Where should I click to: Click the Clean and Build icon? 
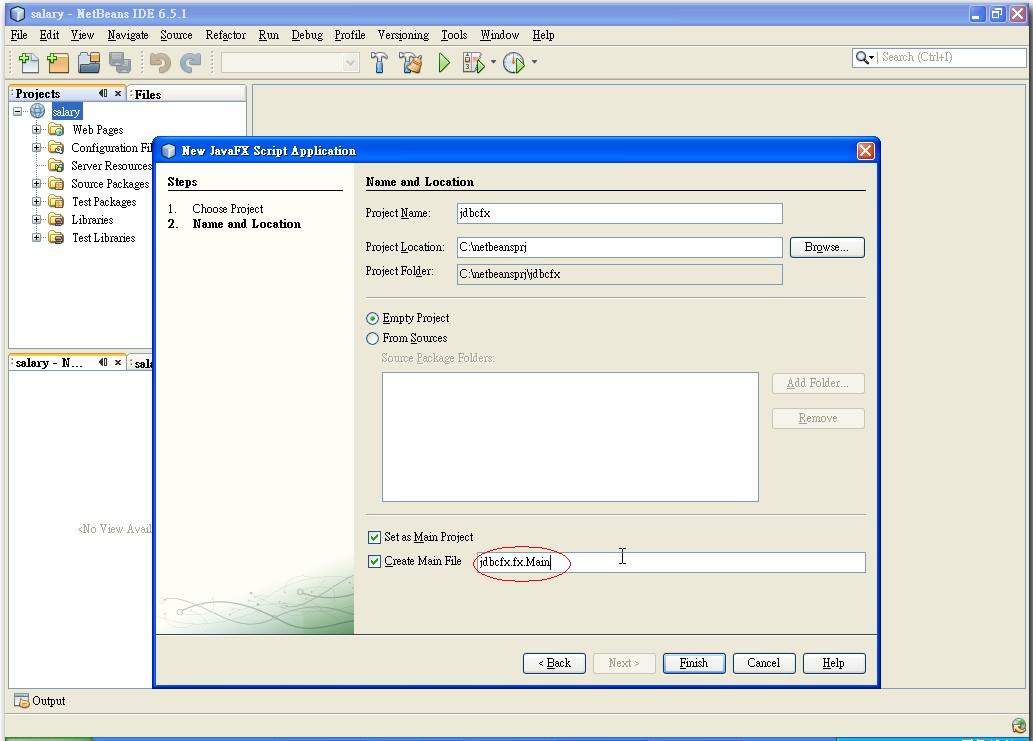click(x=411, y=63)
